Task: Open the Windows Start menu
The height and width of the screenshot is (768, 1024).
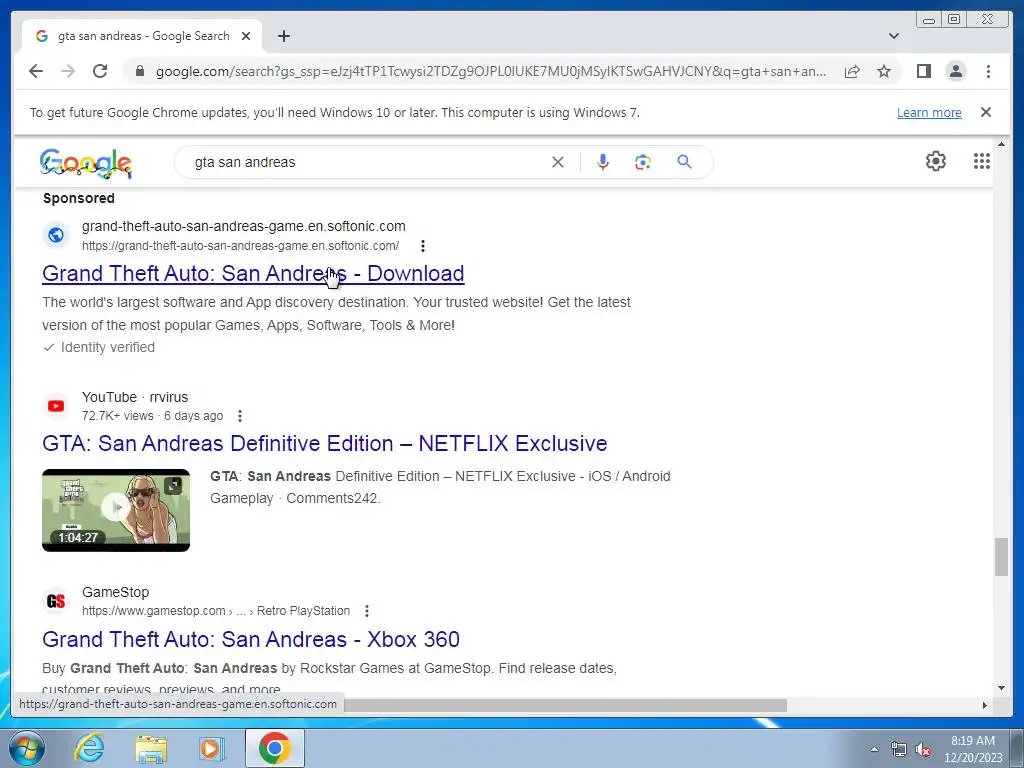Action: click(26, 748)
